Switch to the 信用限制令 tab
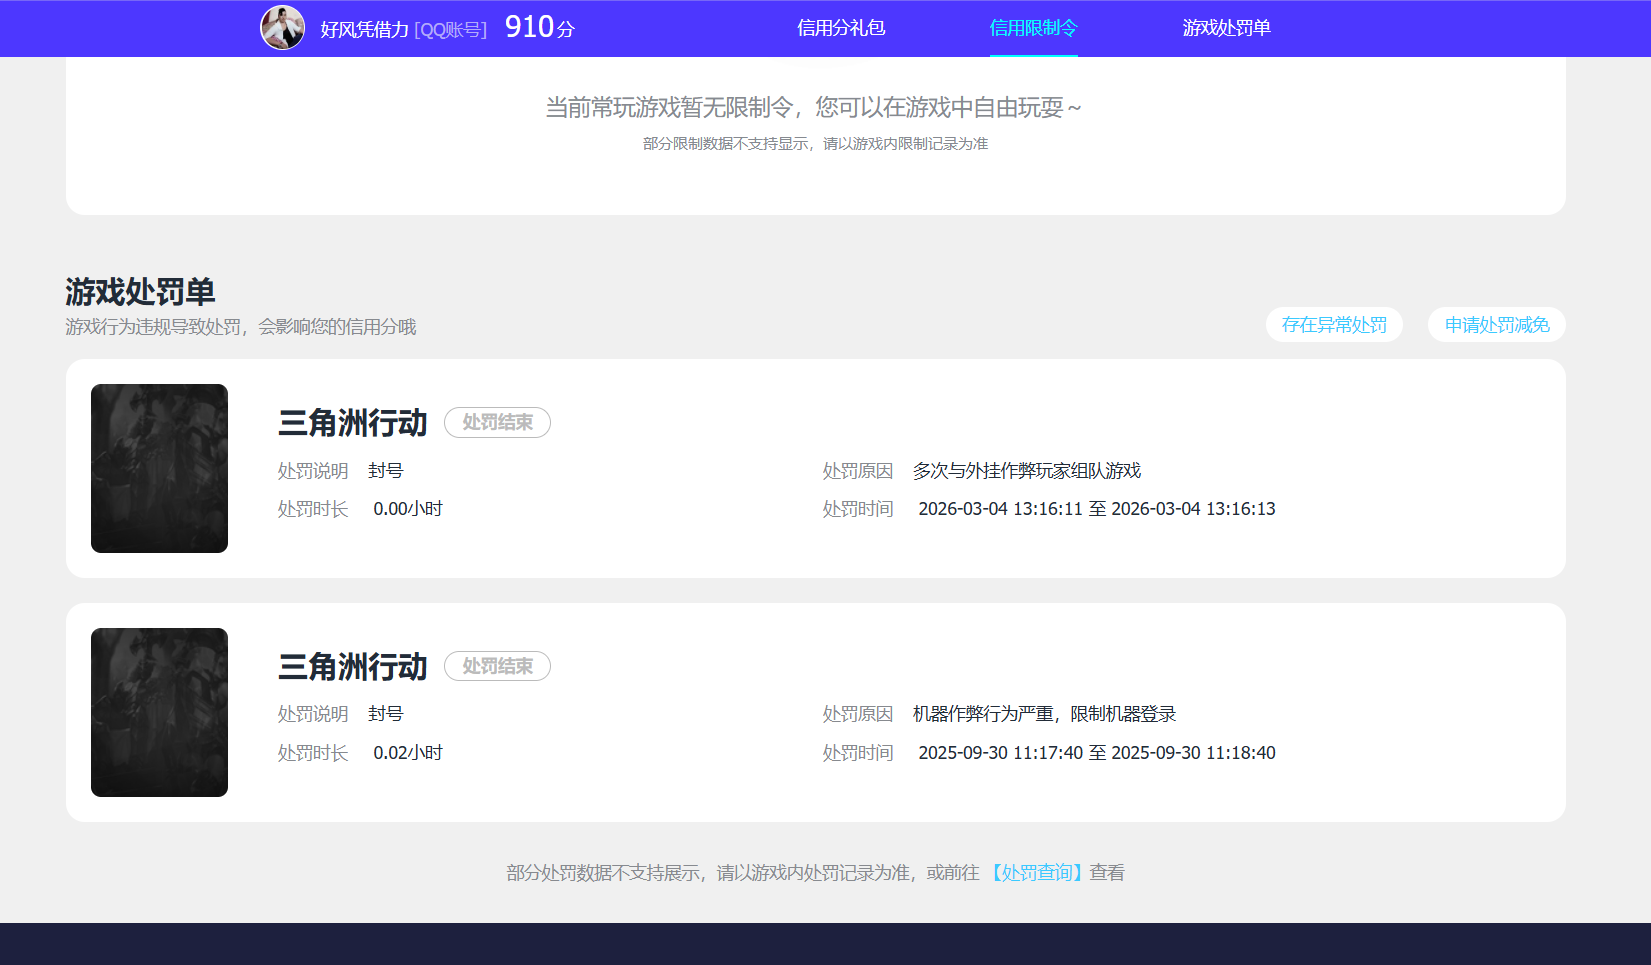The image size is (1651, 965). click(x=1033, y=28)
